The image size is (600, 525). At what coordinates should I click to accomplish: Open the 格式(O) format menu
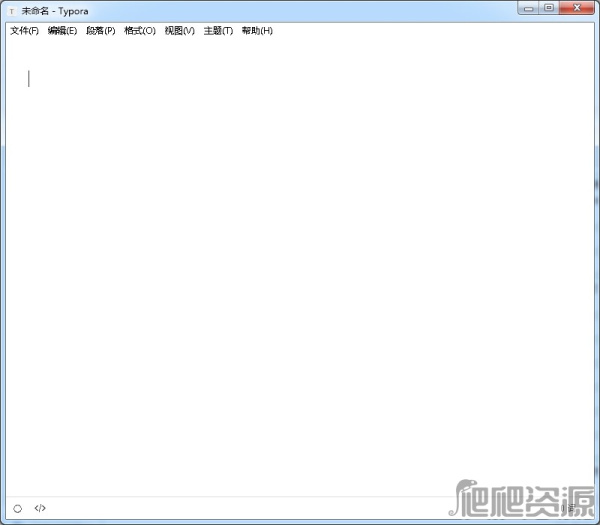coord(140,31)
